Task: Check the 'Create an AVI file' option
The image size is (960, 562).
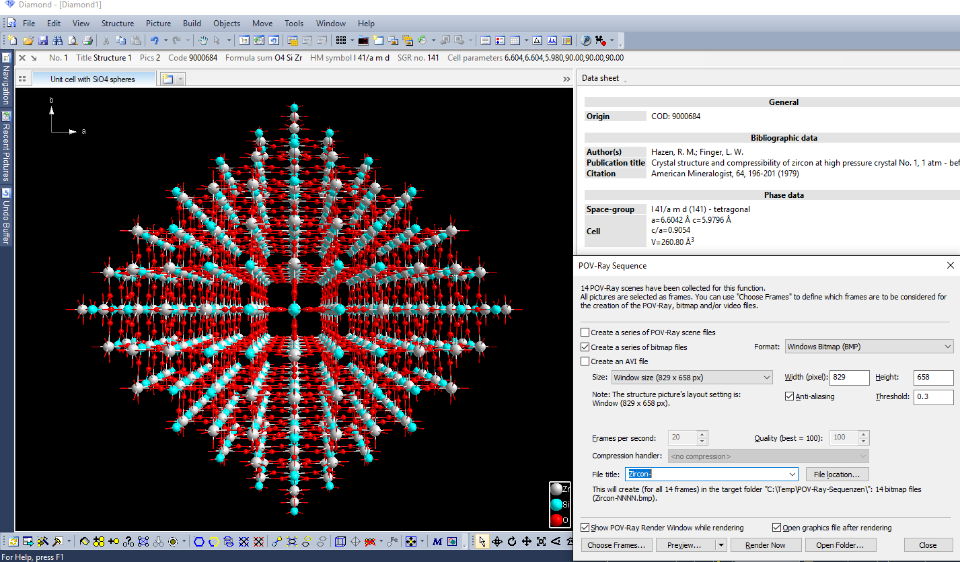Action: click(585, 361)
